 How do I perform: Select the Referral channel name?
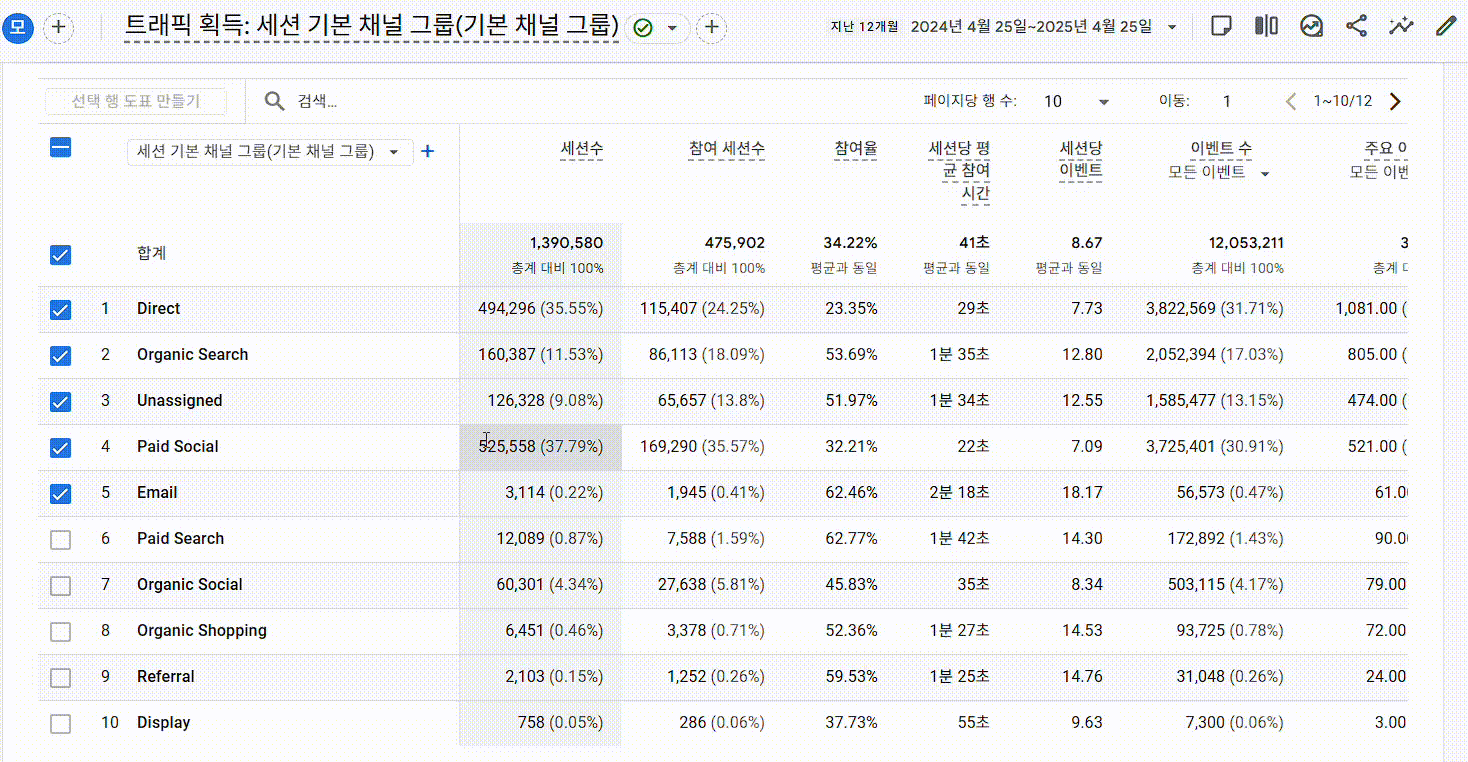click(166, 677)
